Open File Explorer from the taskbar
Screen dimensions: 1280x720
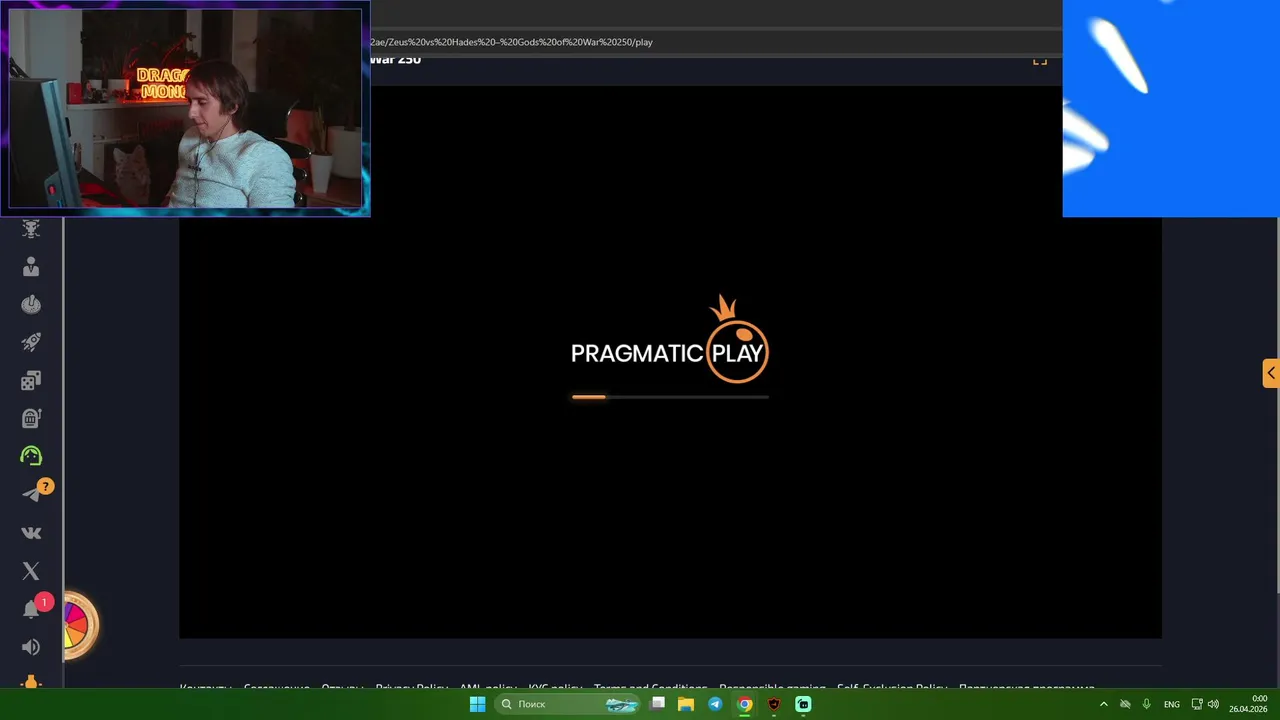click(686, 704)
